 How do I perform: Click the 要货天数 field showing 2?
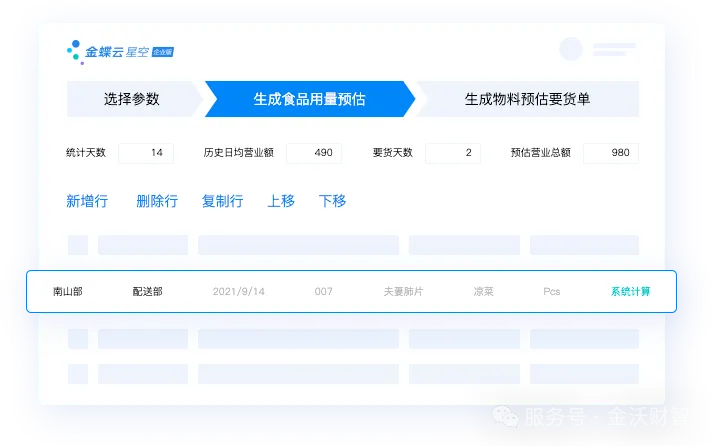453,153
